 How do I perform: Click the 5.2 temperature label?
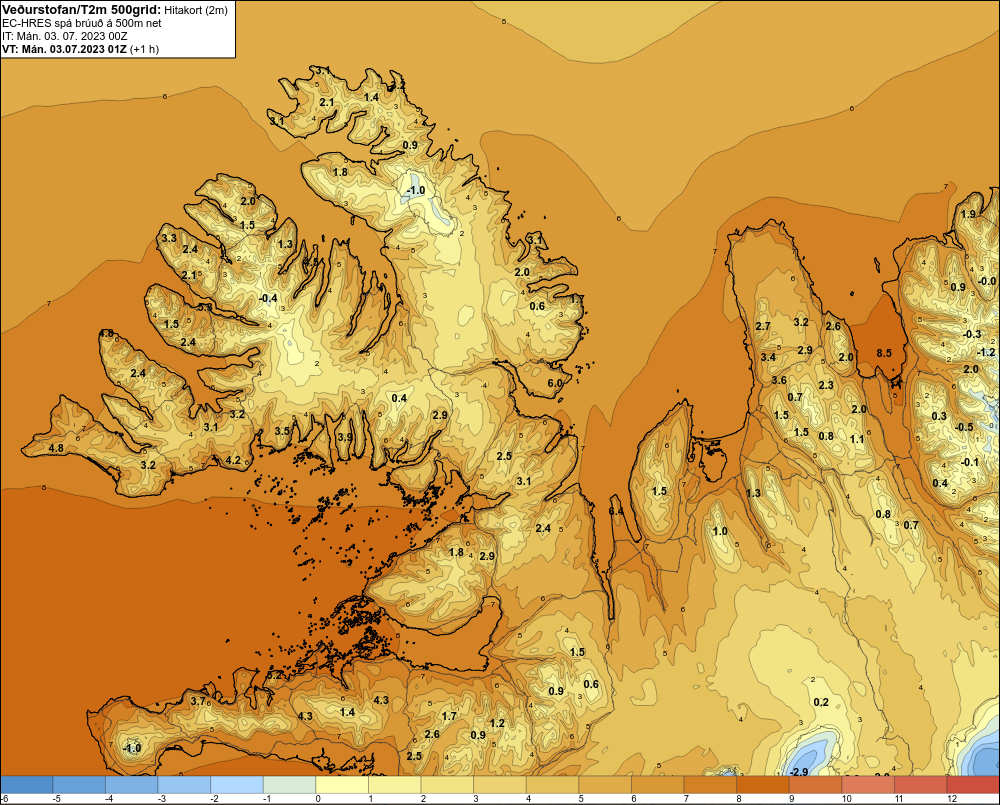tap(274, 674)
